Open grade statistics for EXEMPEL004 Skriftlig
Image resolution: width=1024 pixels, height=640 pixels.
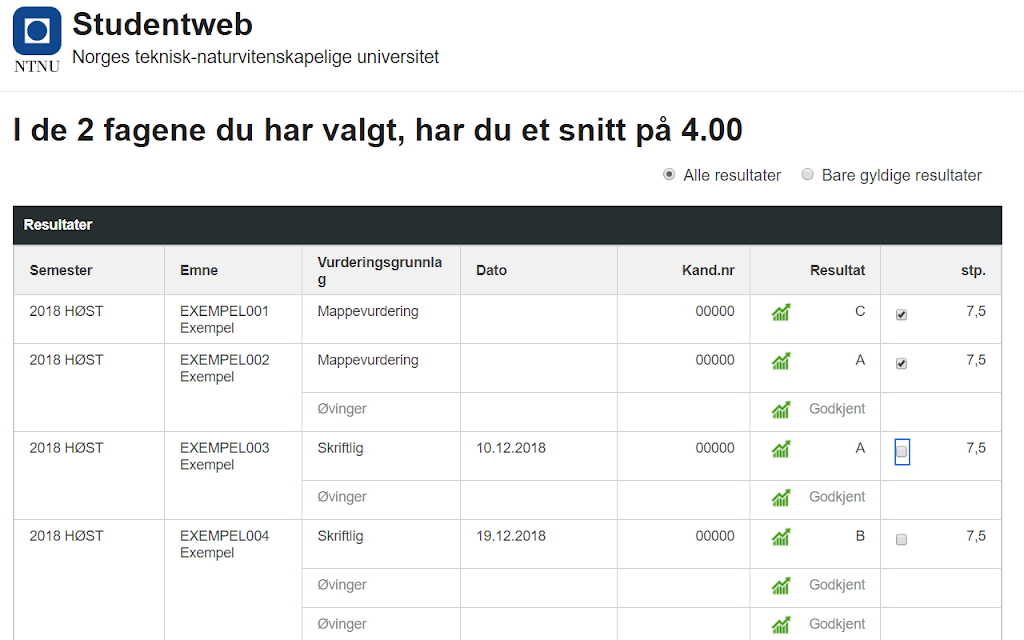[x=781, y=537]
